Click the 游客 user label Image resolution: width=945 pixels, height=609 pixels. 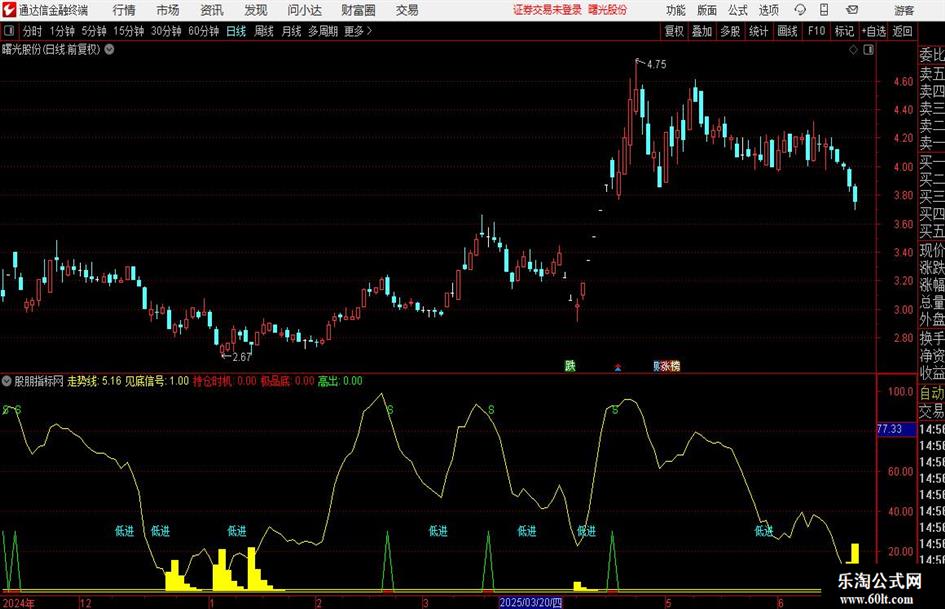coord(904,10)
